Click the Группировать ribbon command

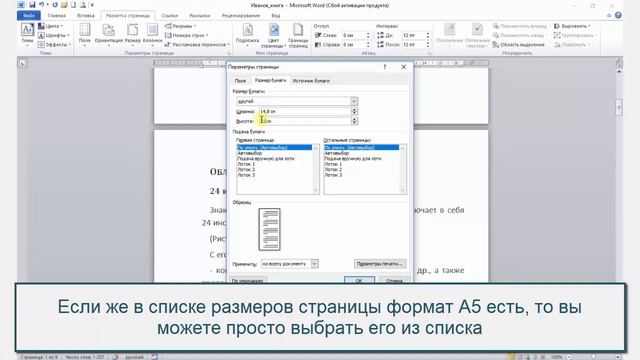(575, 36)
